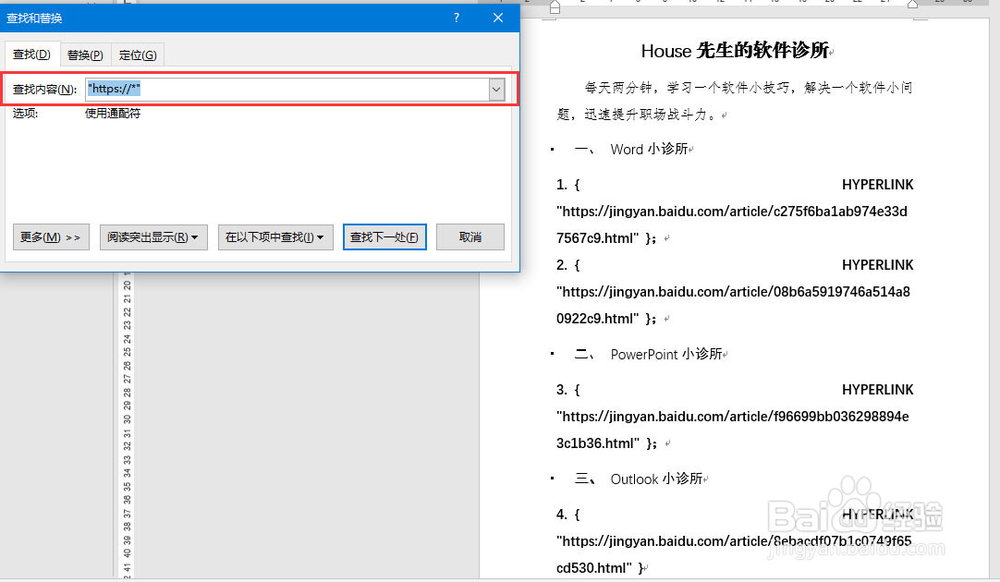Click the 查找内容 input field

tap(287, 89)
